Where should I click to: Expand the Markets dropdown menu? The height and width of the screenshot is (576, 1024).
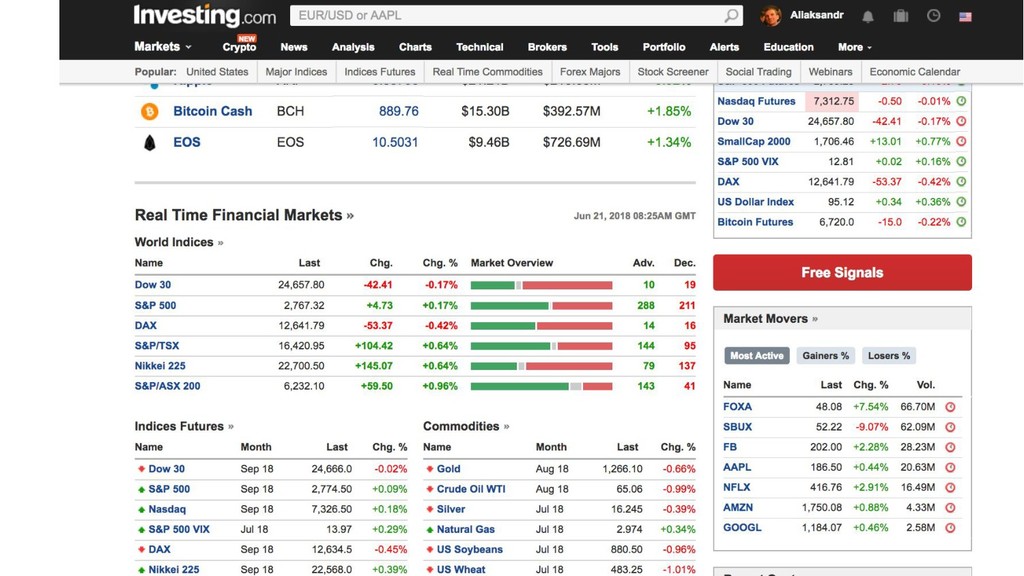point(163,46)
